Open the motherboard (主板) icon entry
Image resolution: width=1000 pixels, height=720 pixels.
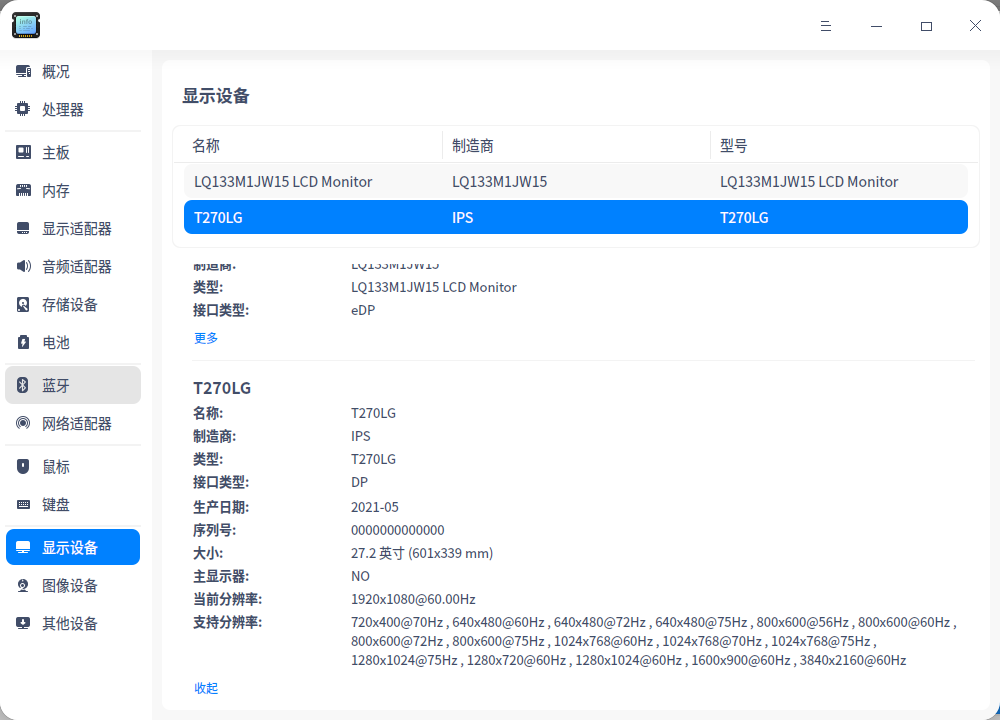click(23, 153)
